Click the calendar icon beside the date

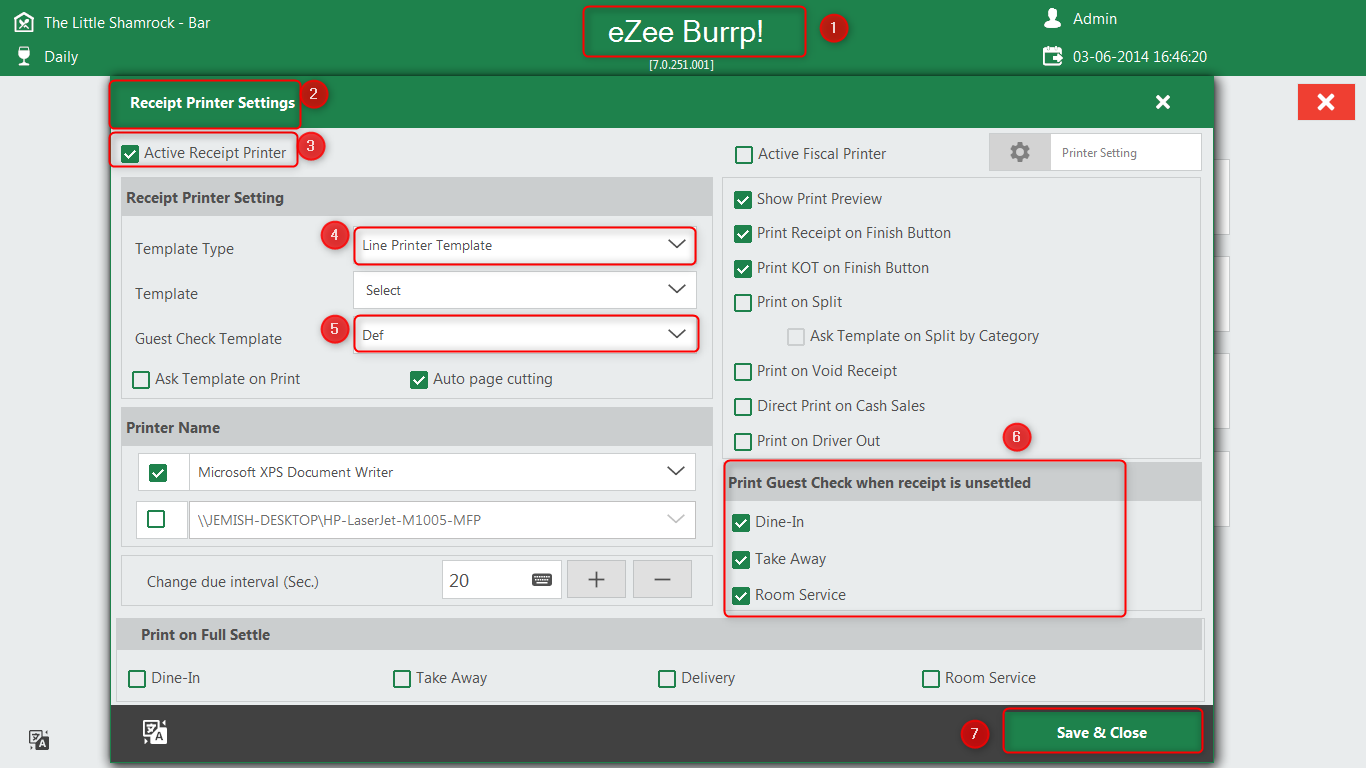tap(1053, 56)
